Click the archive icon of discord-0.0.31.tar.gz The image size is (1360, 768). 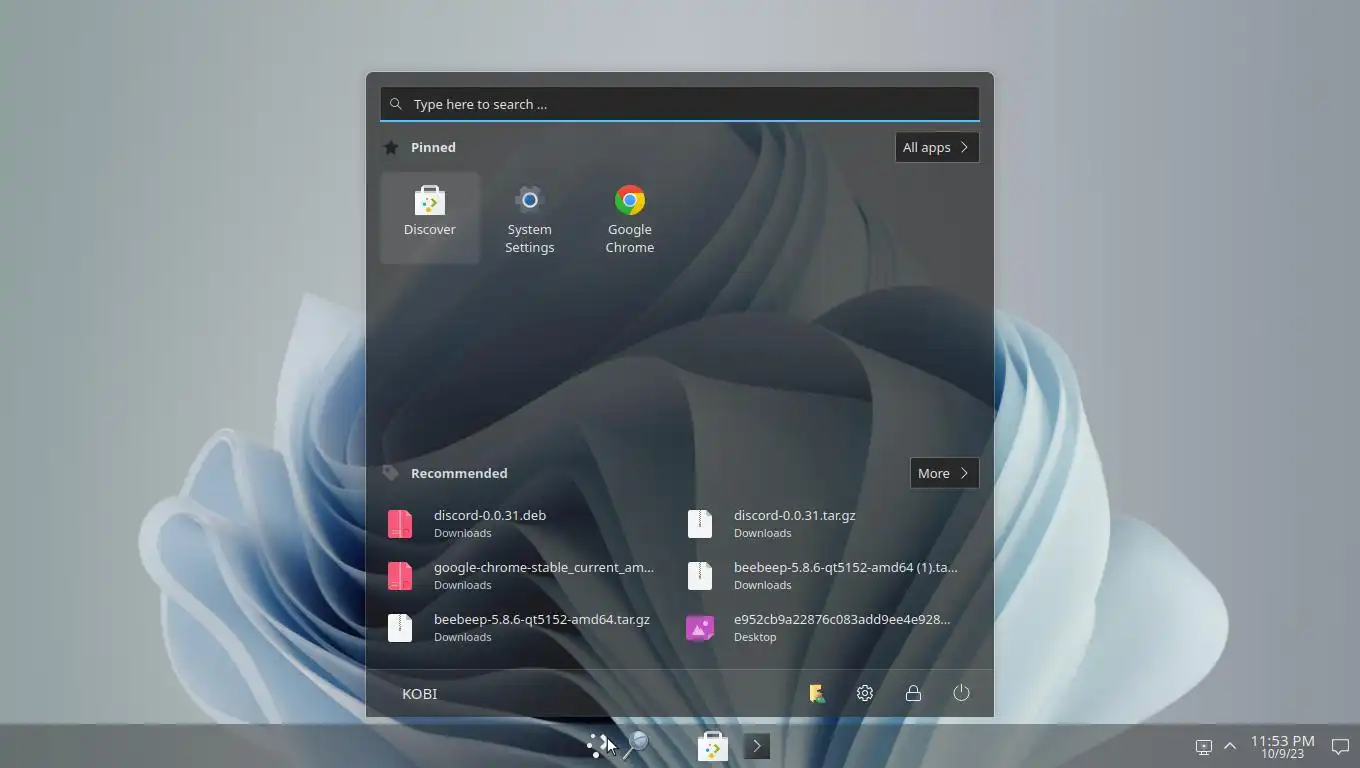pyautogui.click(x=700, y=523)
